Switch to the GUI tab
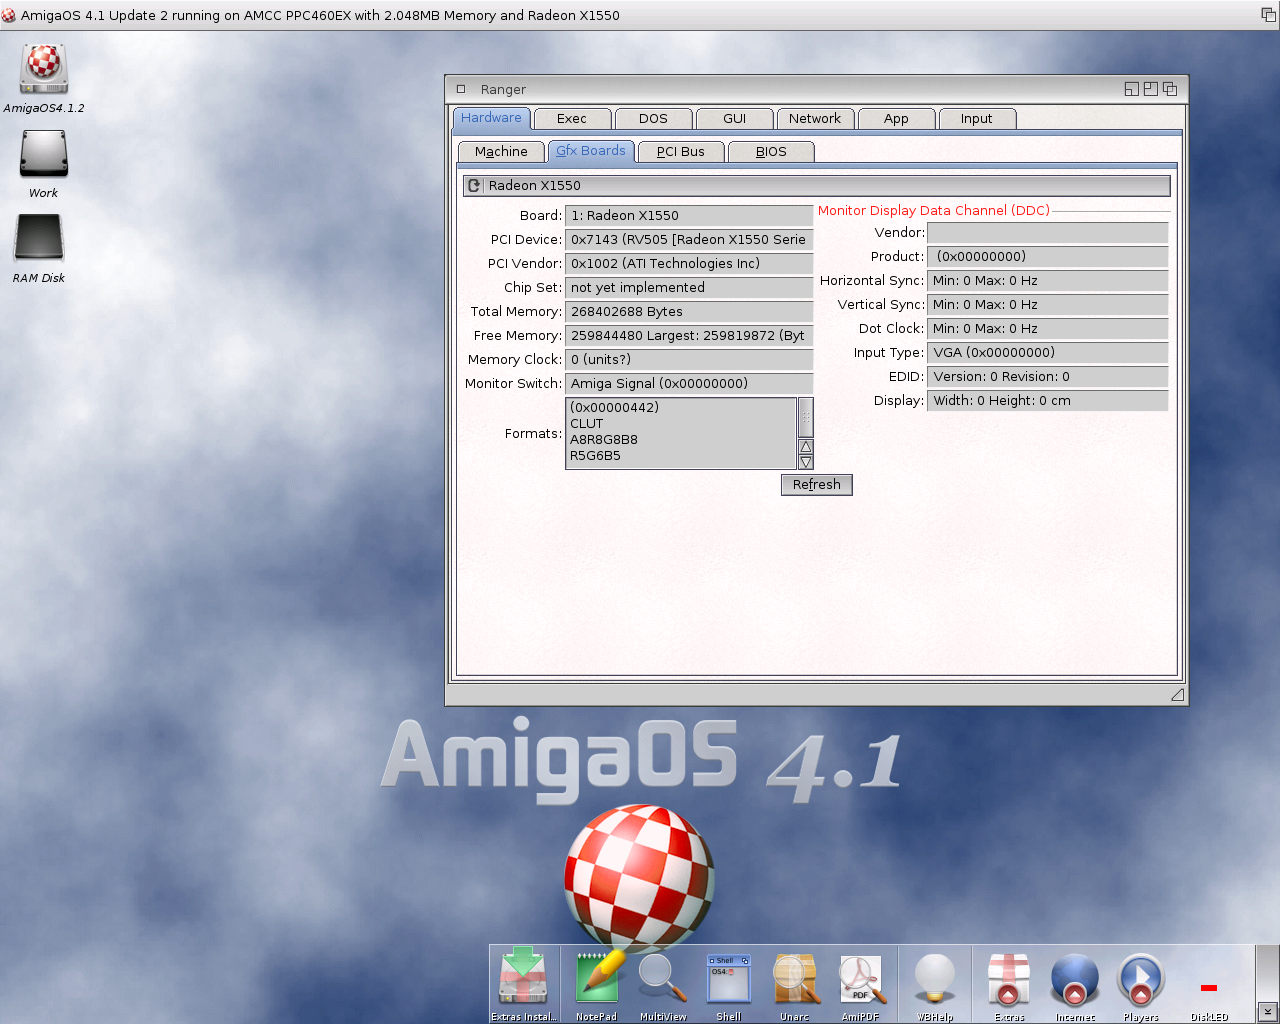 tap(734, 118)
